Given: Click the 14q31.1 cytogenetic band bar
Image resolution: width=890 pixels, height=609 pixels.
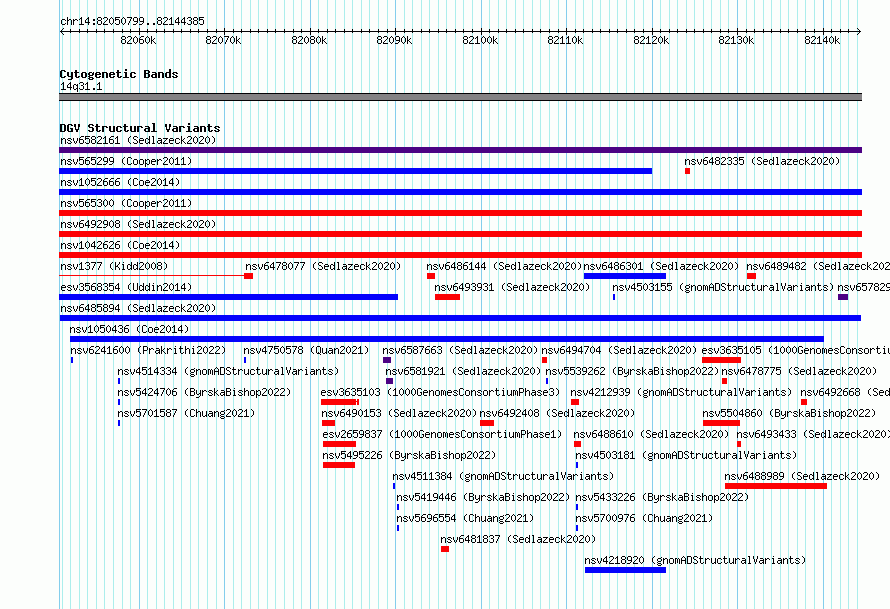Looking at the screenshot, I should [460, 97].
